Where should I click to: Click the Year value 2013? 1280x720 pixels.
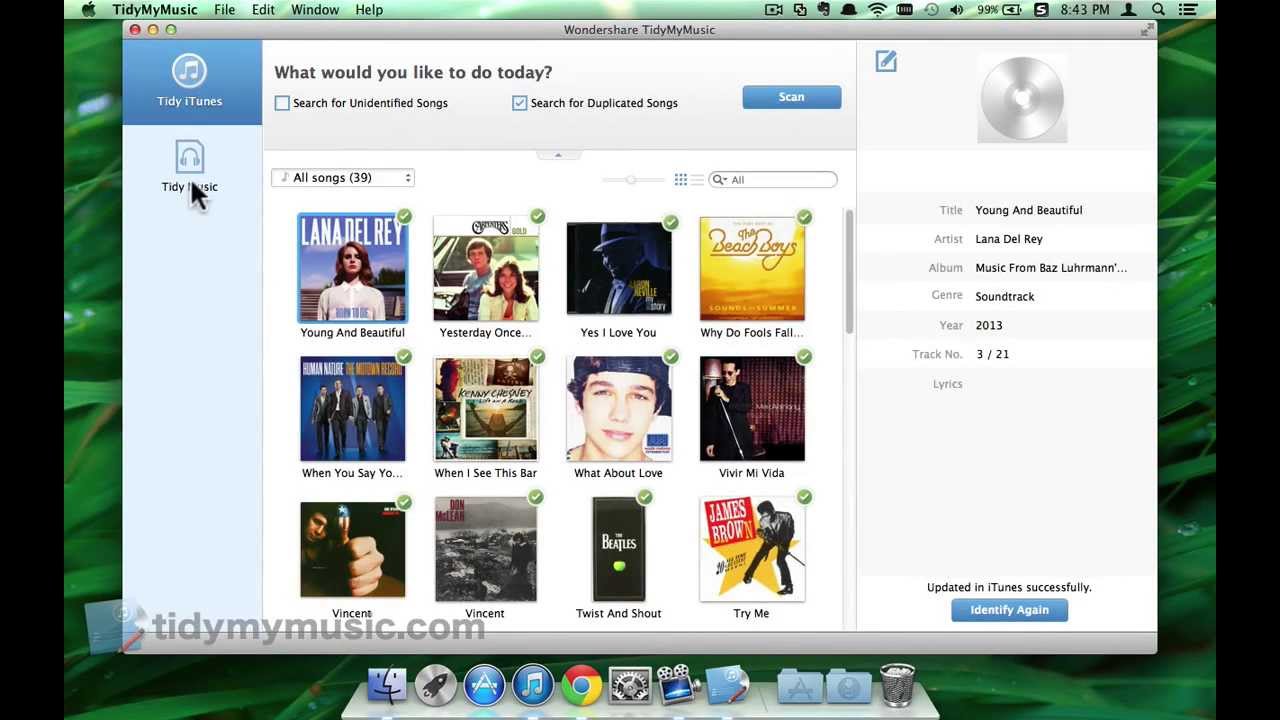(988, 326)
